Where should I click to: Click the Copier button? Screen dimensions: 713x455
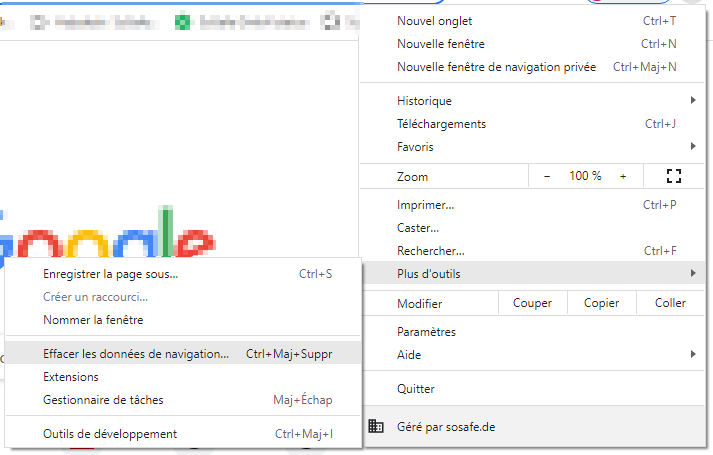pyautogui.click(x=601, y=303)
